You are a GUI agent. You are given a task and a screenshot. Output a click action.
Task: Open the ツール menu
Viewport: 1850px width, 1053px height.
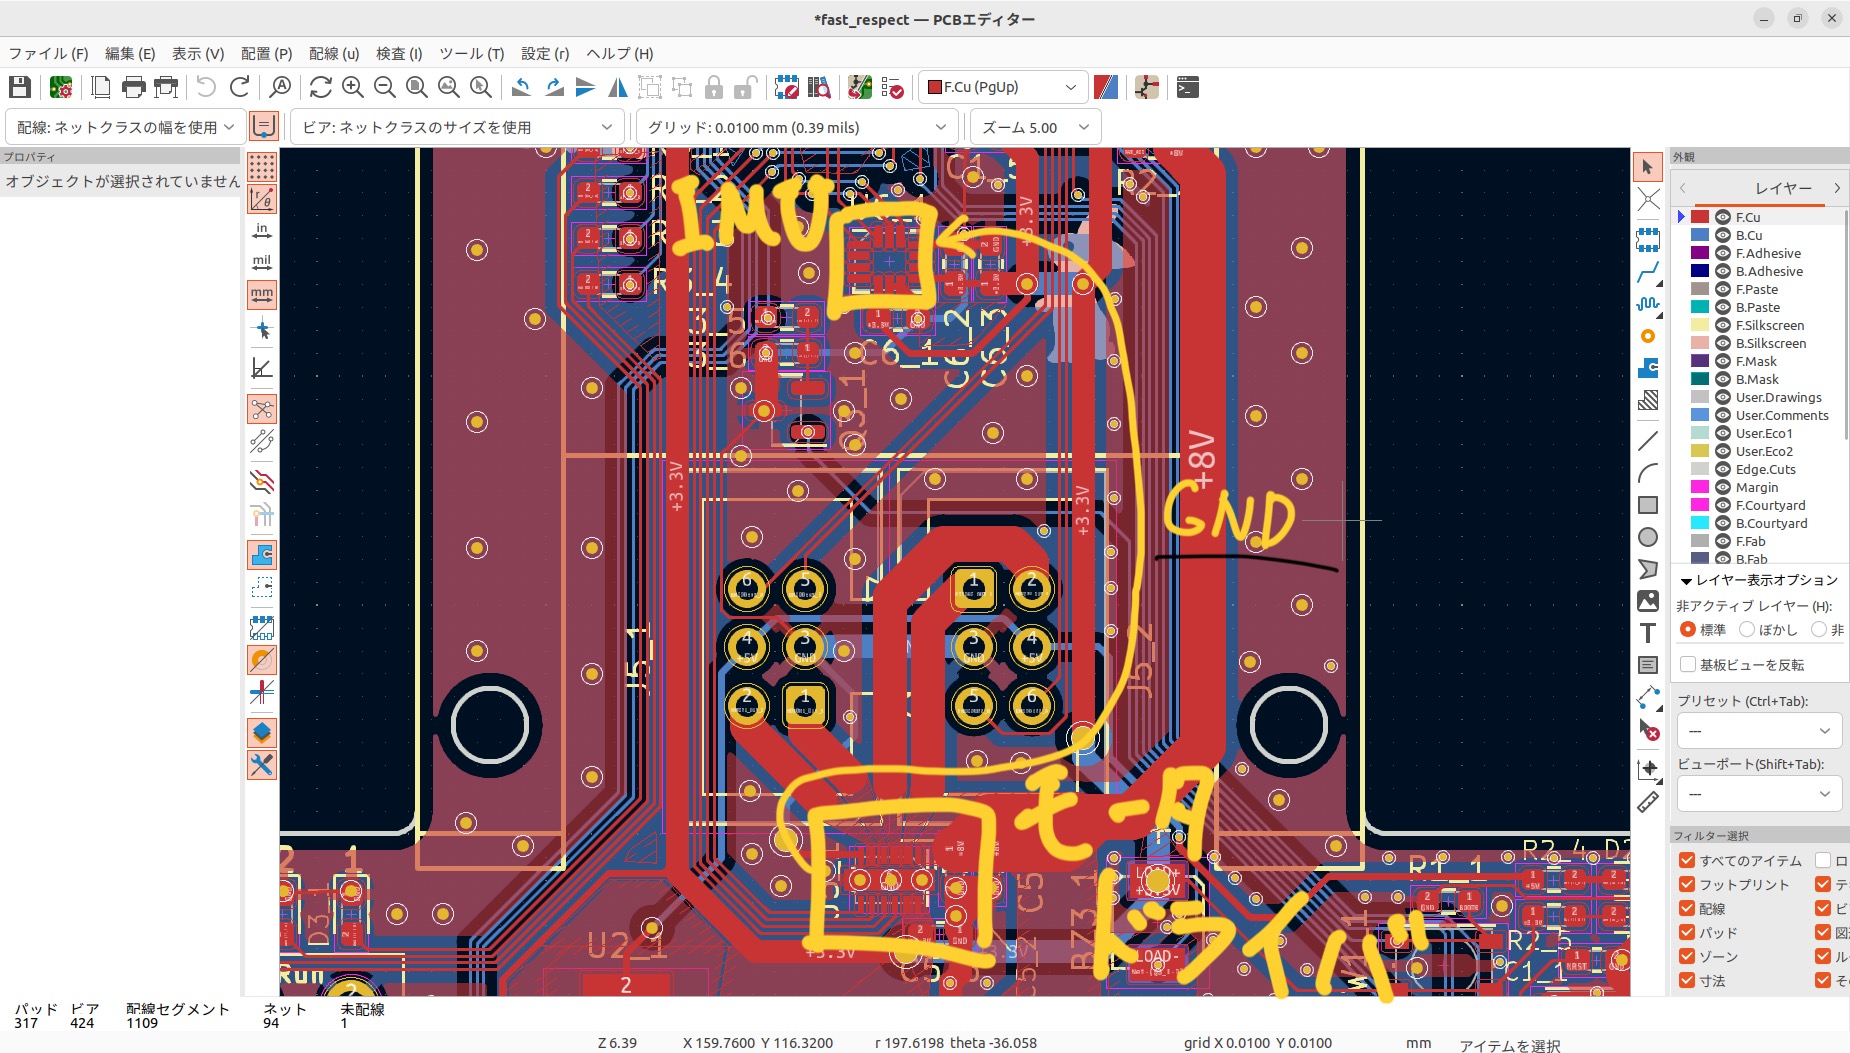pos(471,54)
